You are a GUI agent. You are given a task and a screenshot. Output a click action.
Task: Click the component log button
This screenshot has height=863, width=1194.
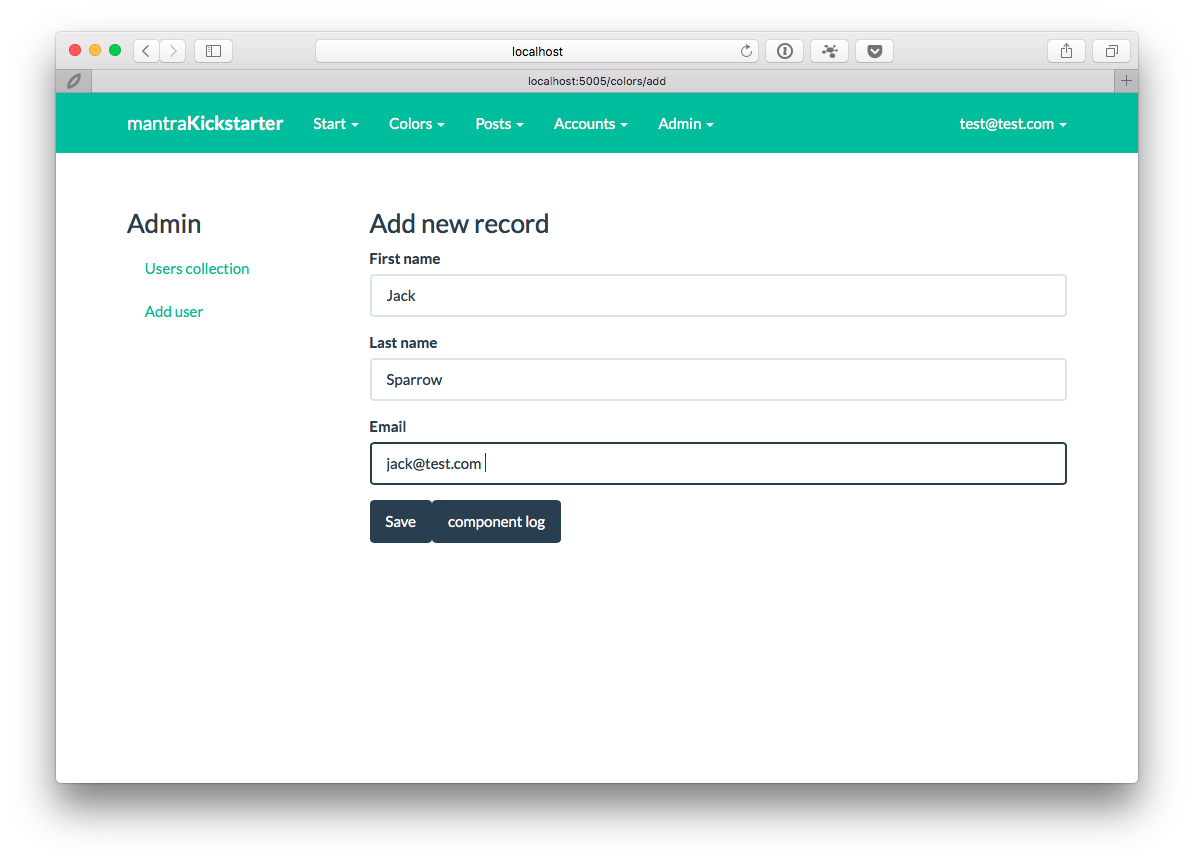point(496,522)
